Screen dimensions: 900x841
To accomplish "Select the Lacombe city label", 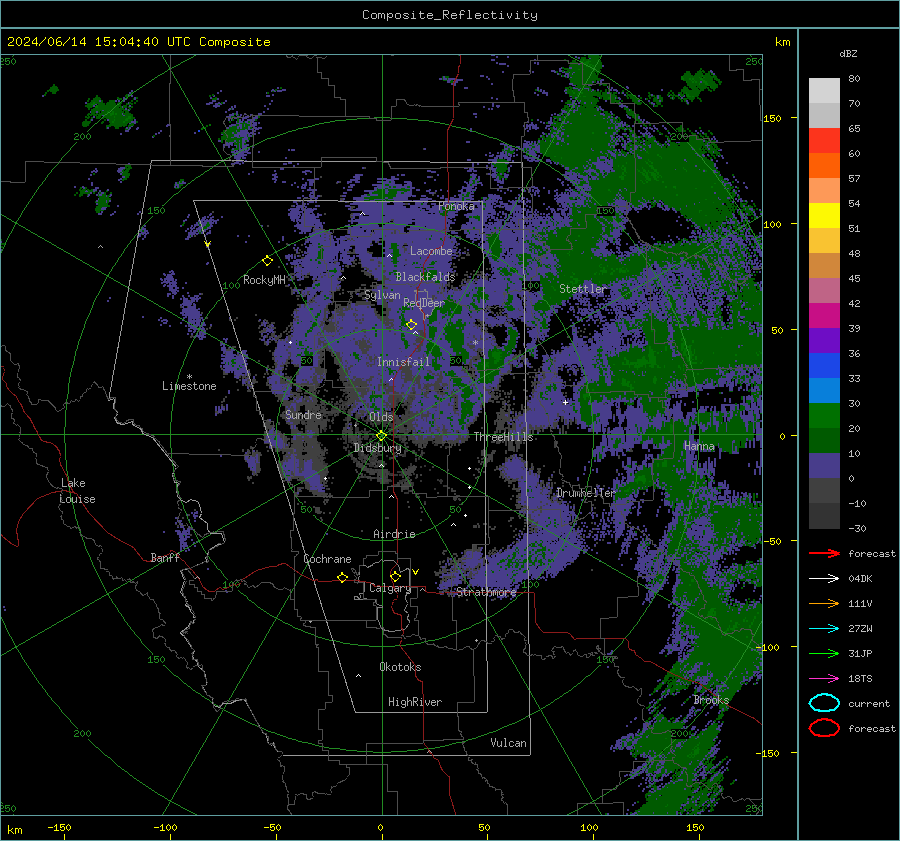I will point(431,251).
